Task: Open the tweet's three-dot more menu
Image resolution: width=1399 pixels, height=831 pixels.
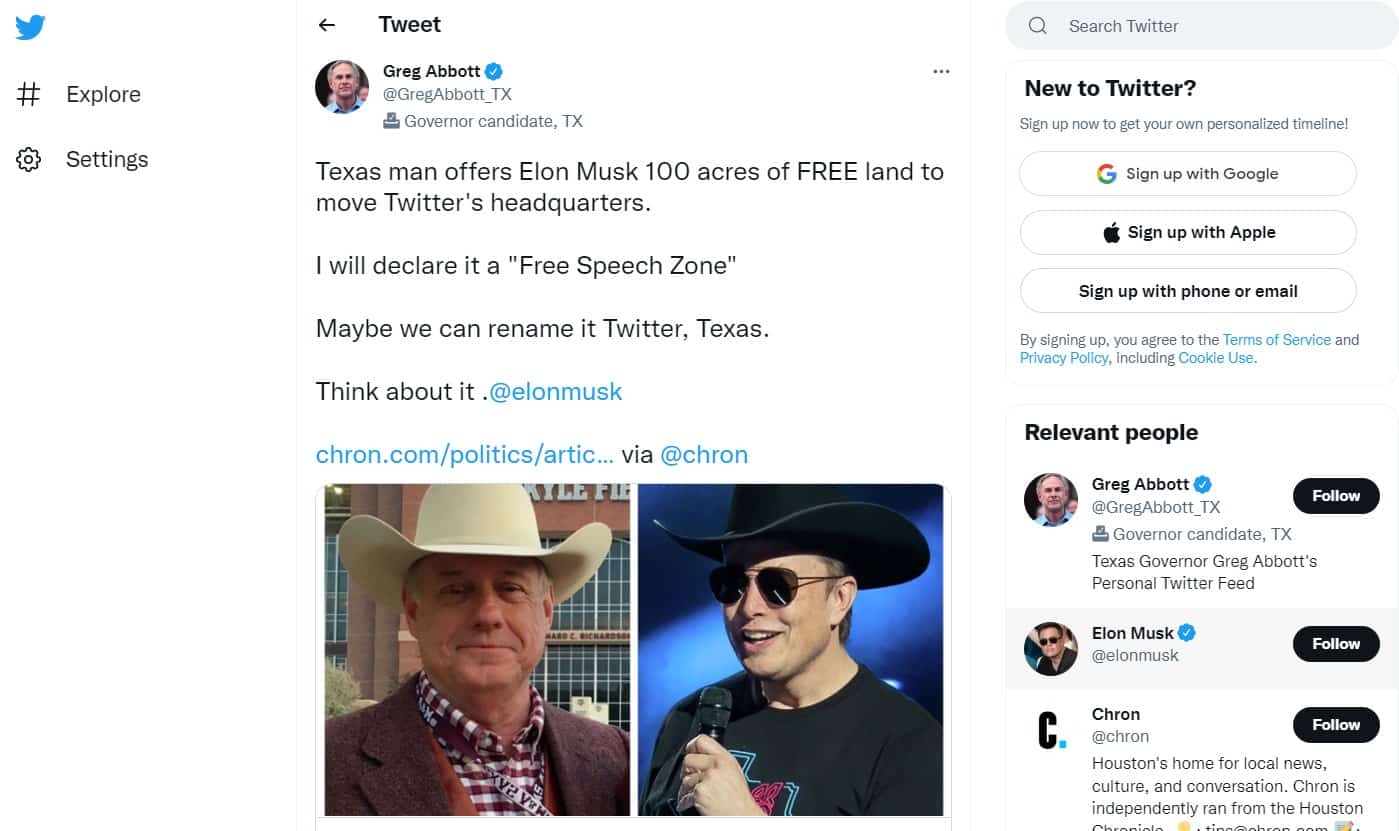Action: click(x=940, y=72)
